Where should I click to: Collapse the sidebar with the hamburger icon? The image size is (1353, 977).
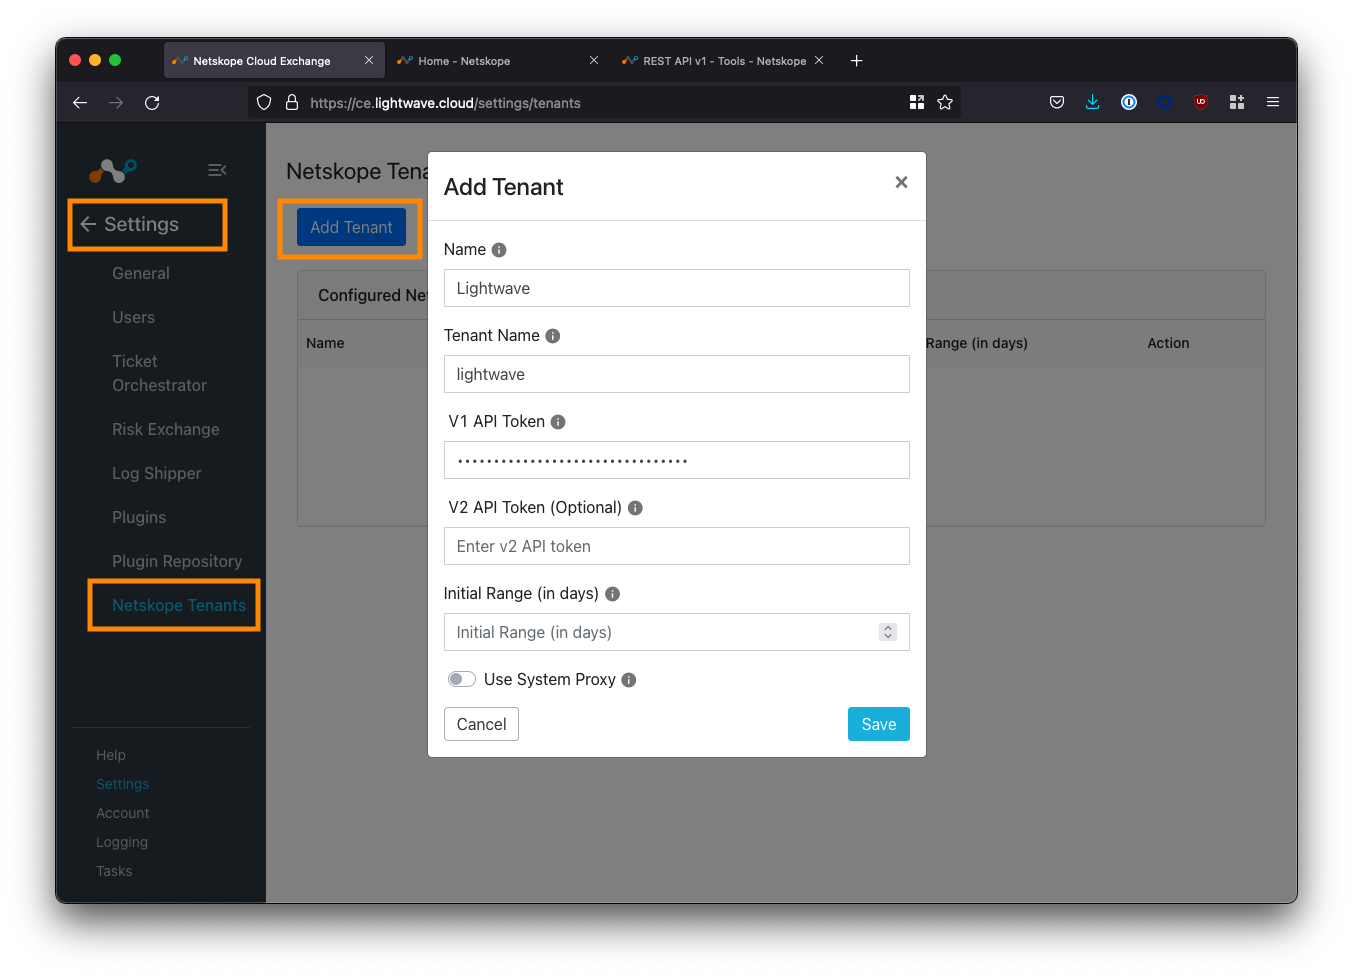[x=217, y=170]
